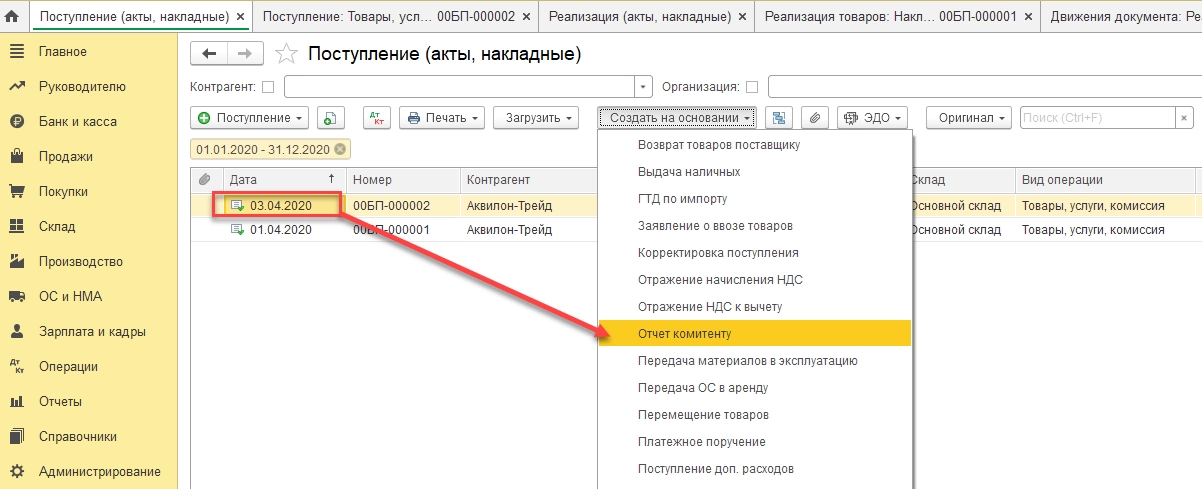Switch to Движения документа tab
The image size is (1202, 489).
1120,17
